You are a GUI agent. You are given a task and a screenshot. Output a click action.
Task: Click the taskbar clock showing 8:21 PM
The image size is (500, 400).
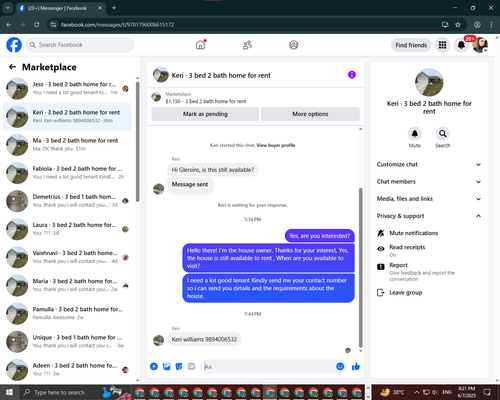click(467, 392)
